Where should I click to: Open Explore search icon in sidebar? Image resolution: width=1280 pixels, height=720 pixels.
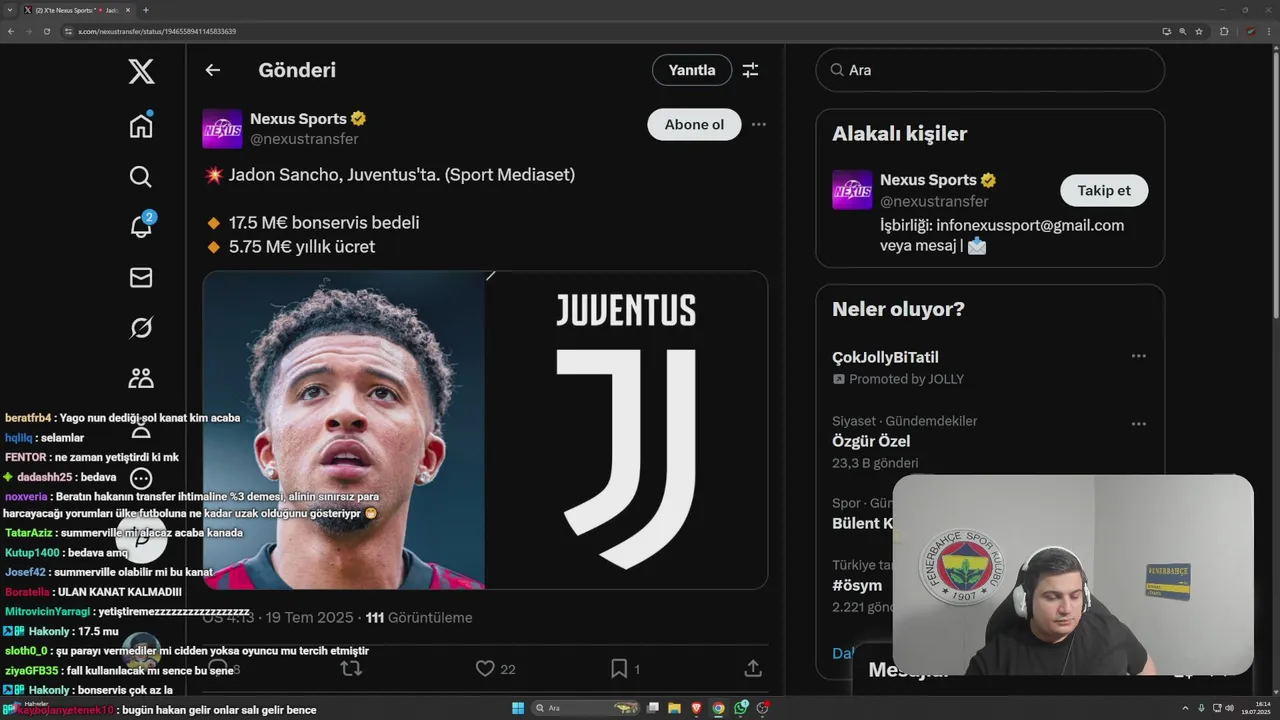[141, 177]
